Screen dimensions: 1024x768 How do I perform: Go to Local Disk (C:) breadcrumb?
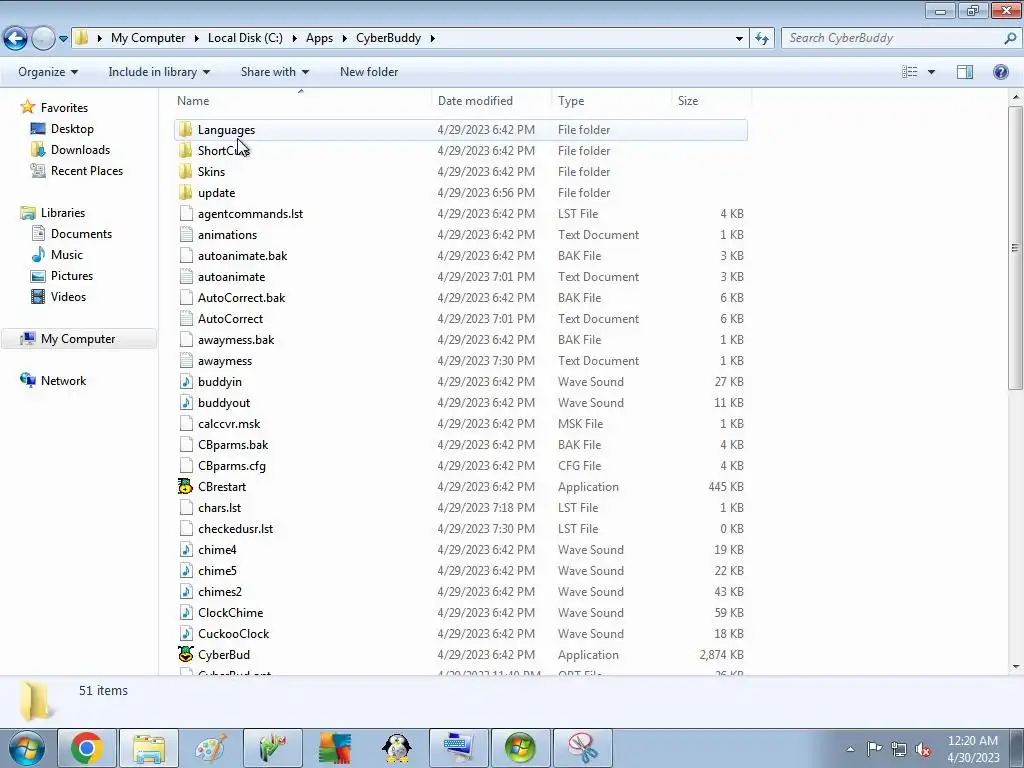click(x=246, y=38)
